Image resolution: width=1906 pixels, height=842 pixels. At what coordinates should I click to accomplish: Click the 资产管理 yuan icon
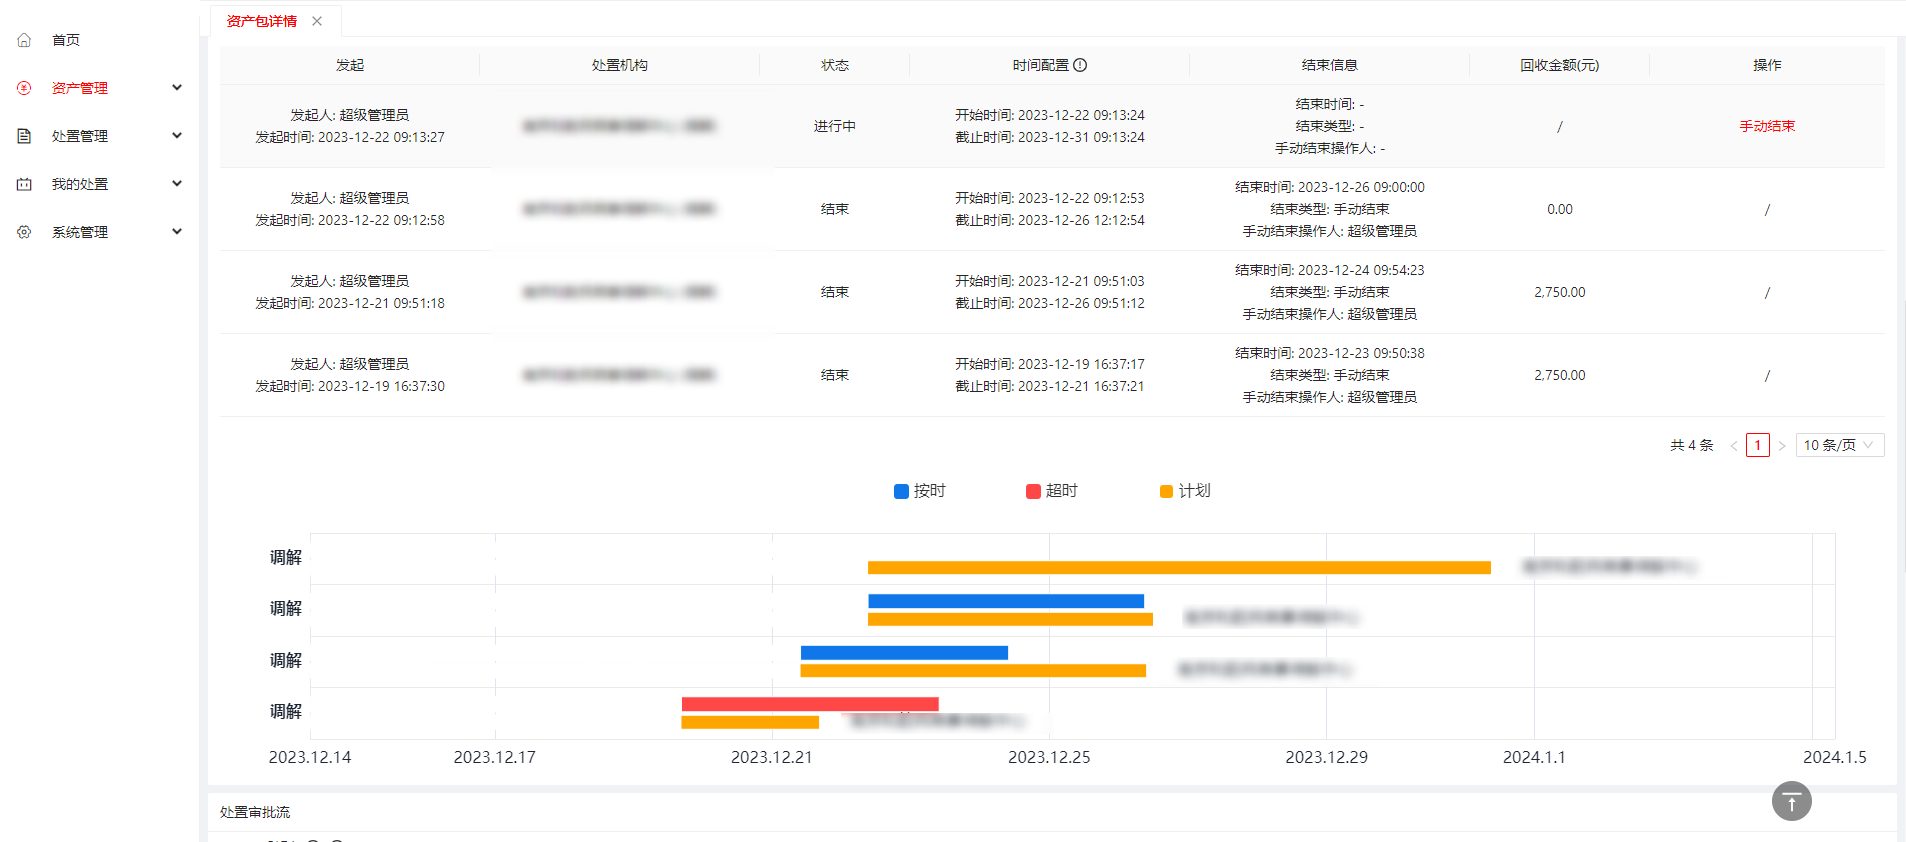(x=24, y=88)
